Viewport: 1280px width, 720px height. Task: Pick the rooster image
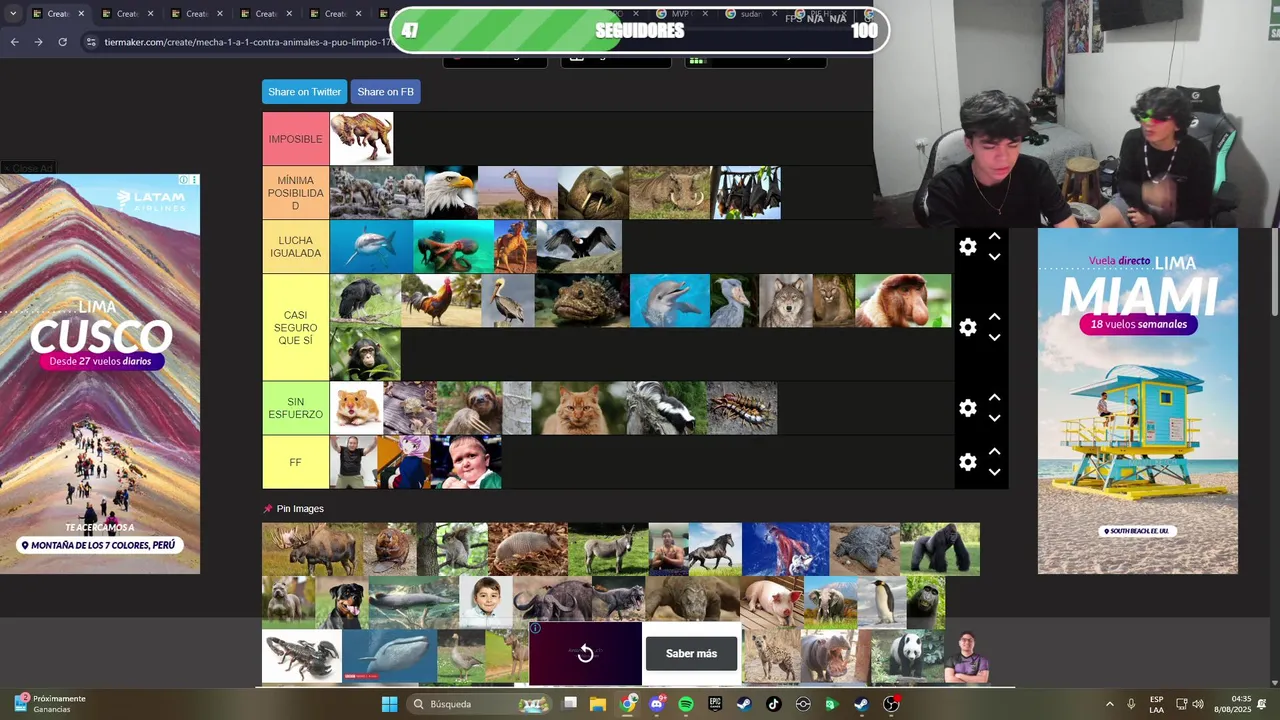coord(441,301)
